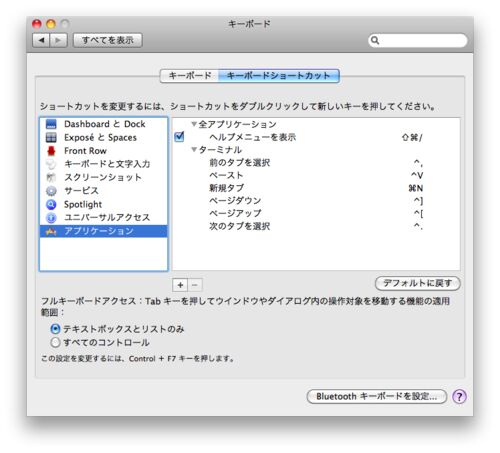Screen dimensions: 500x453
Task: Click Bluetooth キーボードを設定… button
Action: pos(377,397)
